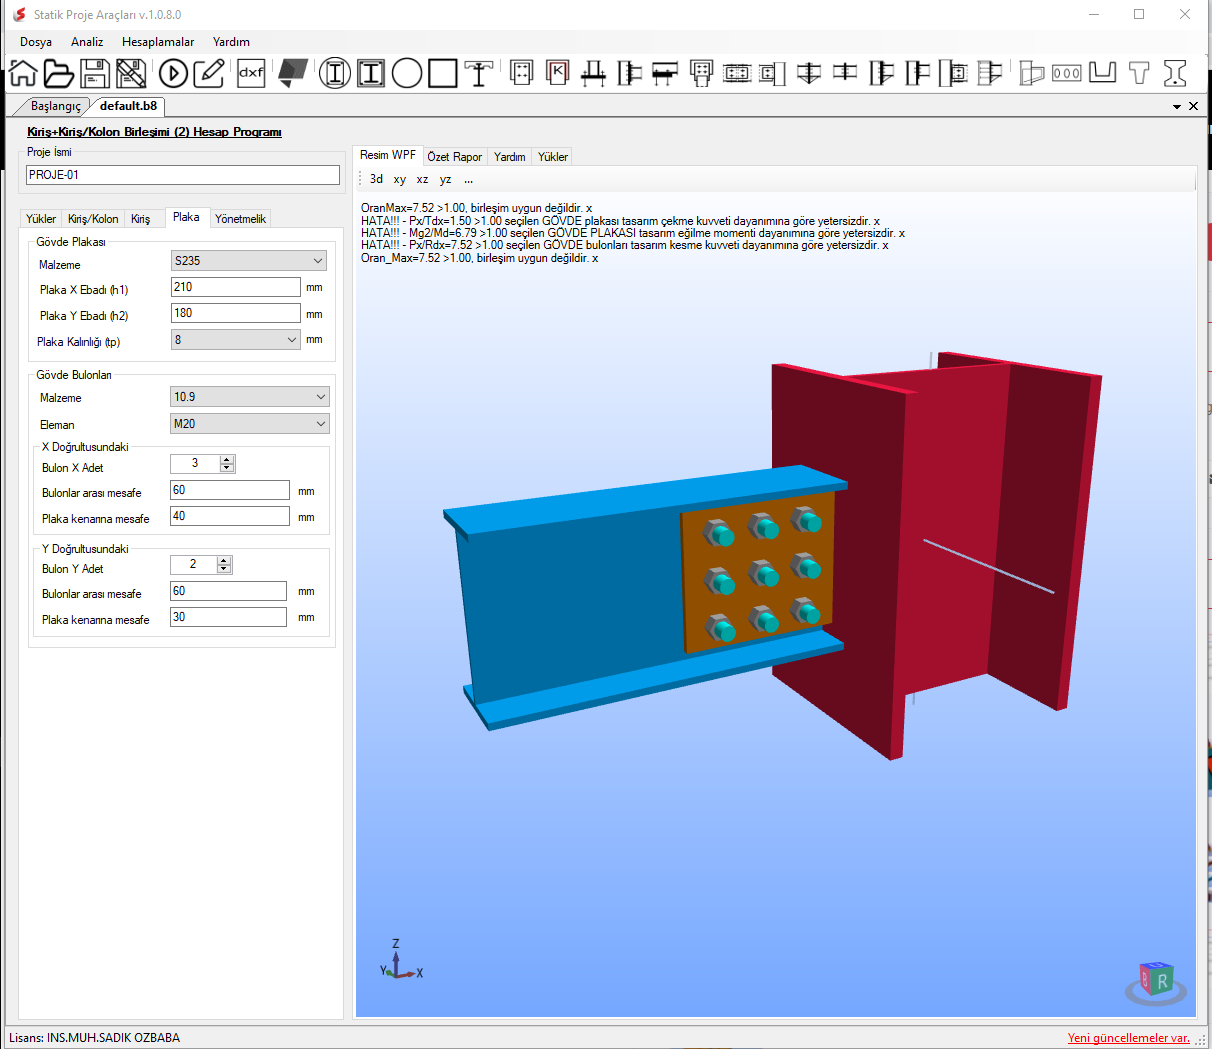The width and height of the screenshot is (1212, 1049).
Task: Click the isometric box section icon
Action: coord(1031,73)
